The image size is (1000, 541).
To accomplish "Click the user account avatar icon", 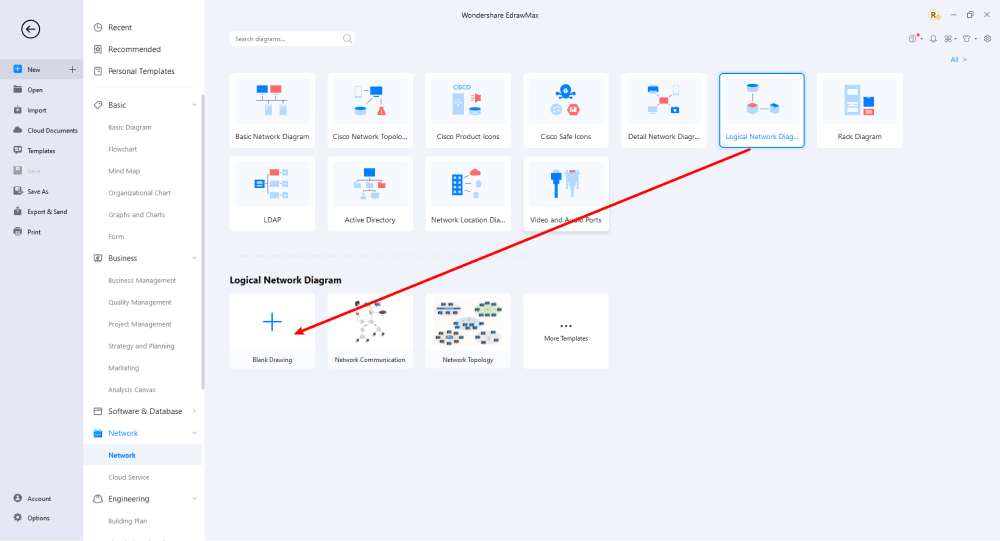I will point(934,15).
